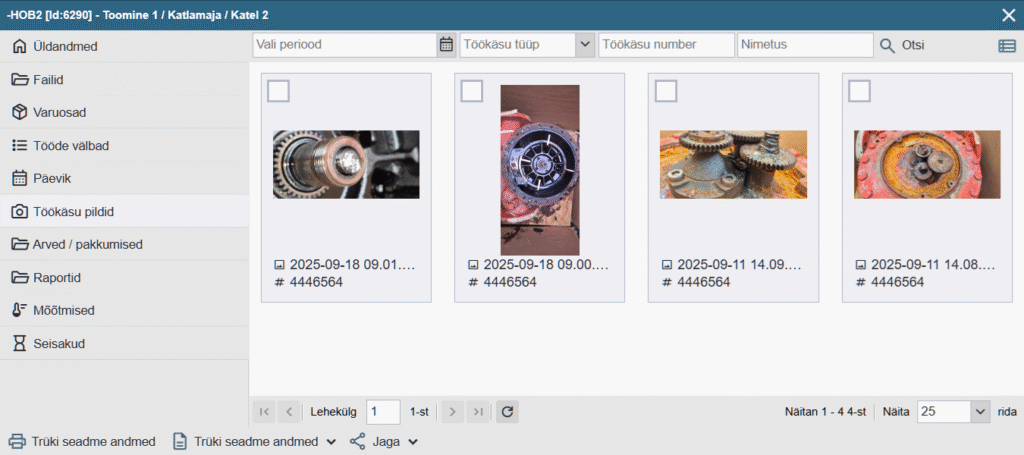Viewport: 1024px width, 455px height.
Task: Click the calendar icon beside Vali periood
Action: (445, 45)
